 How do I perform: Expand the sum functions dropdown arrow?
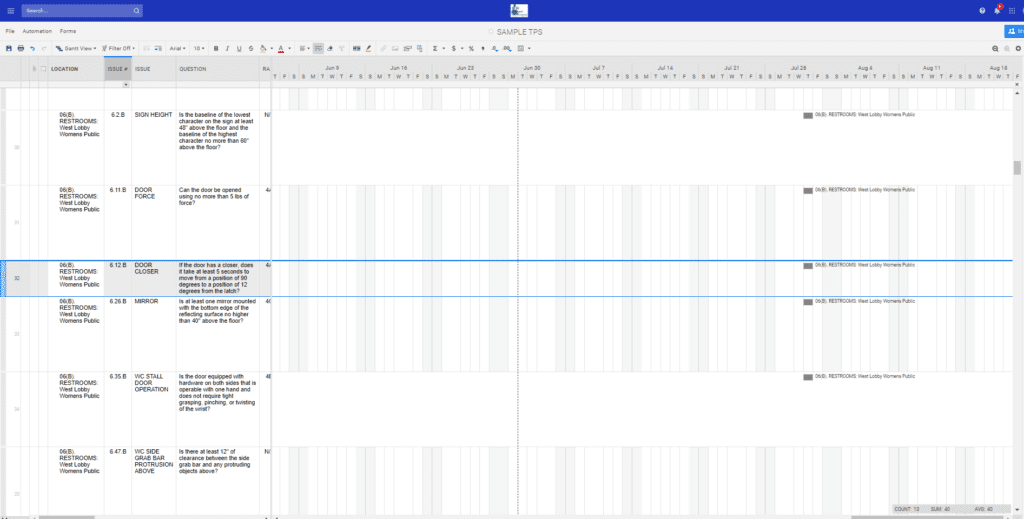(x=443, y=48)
